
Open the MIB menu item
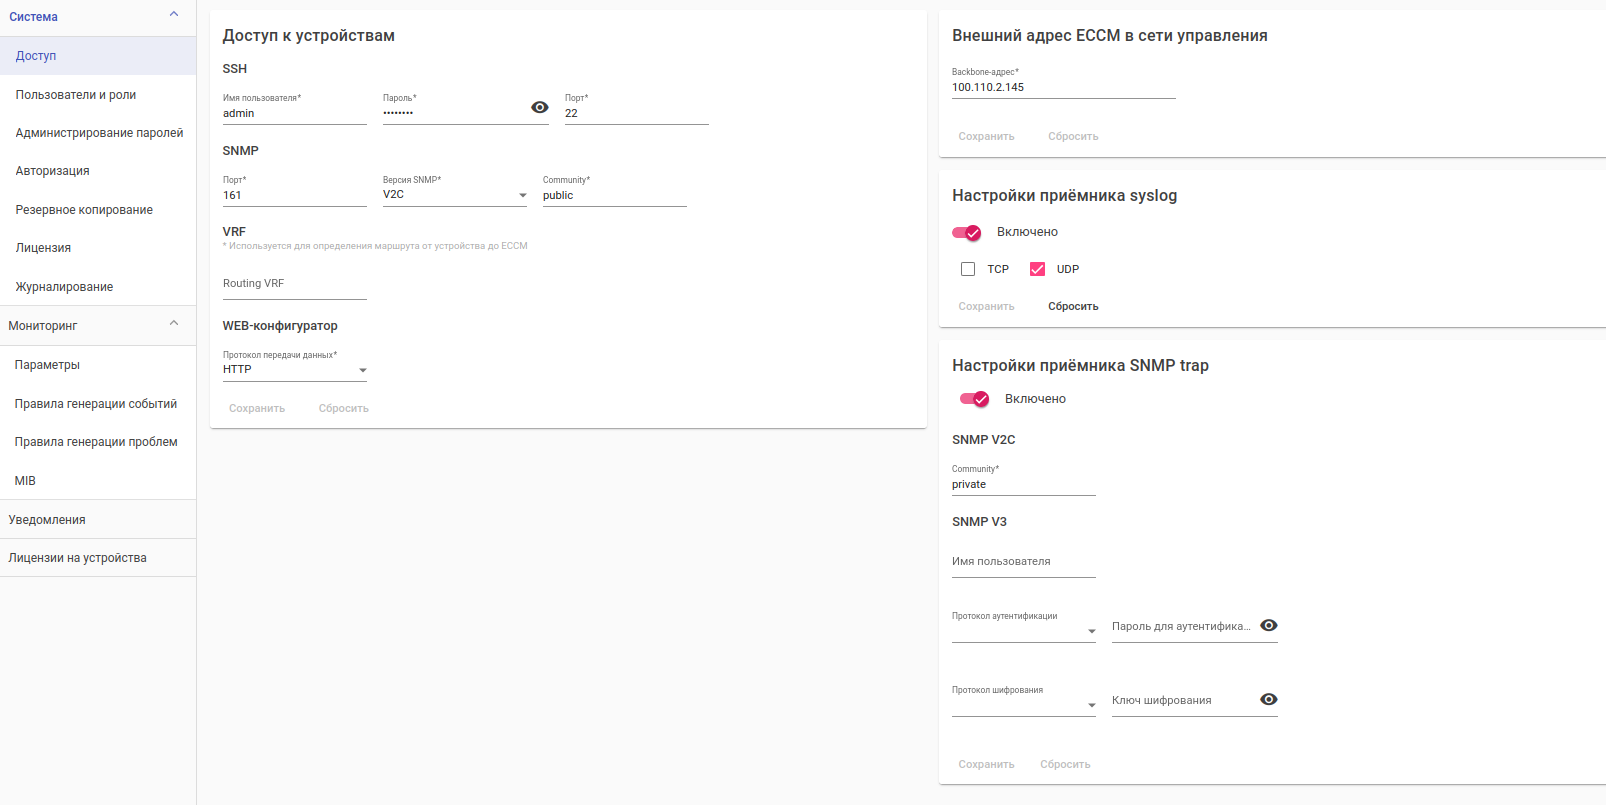[25, 481]
